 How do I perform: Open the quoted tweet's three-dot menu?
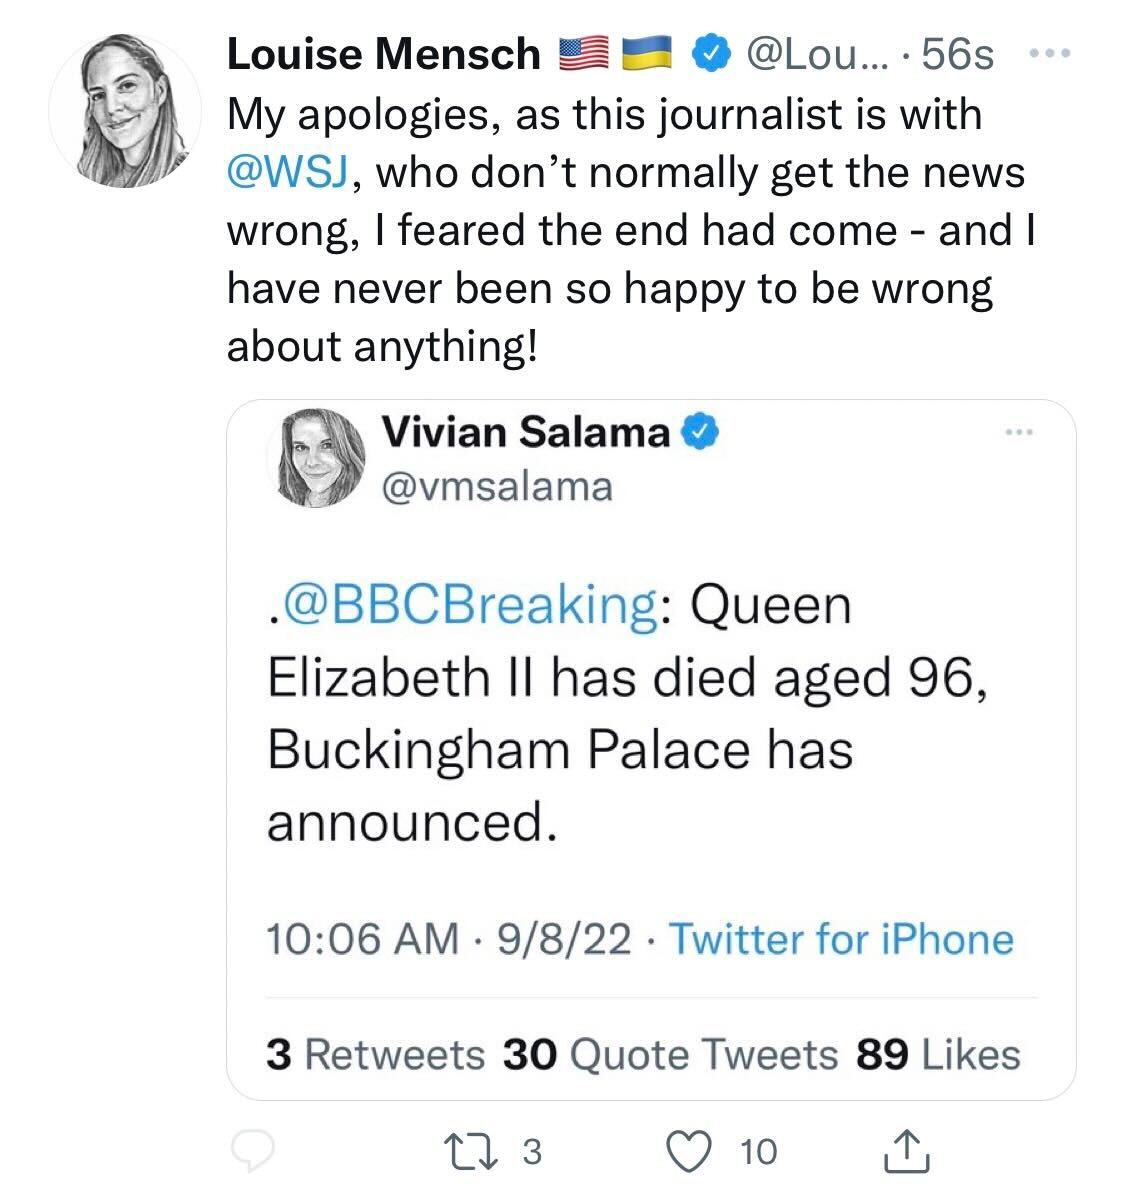[x=1019, y=433]
